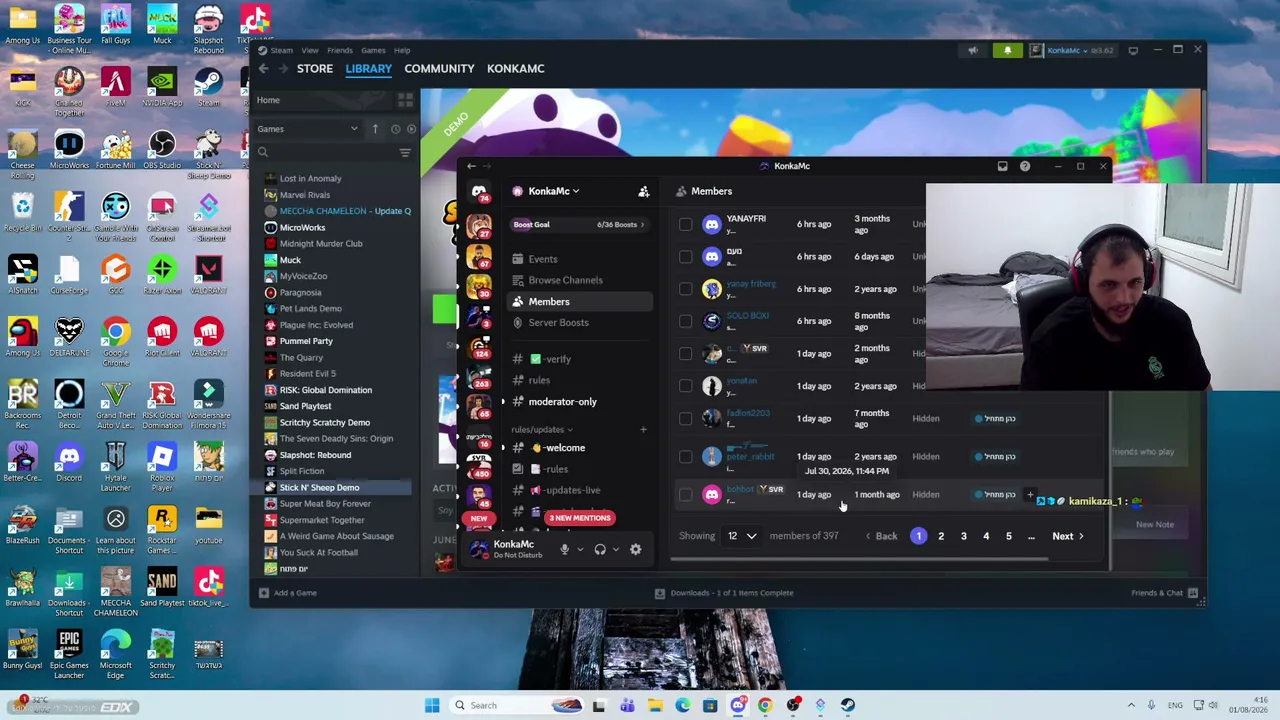Add a channel to rules/updates category
This screenshot has width=1280, height=720.
(x=643, y=429)
